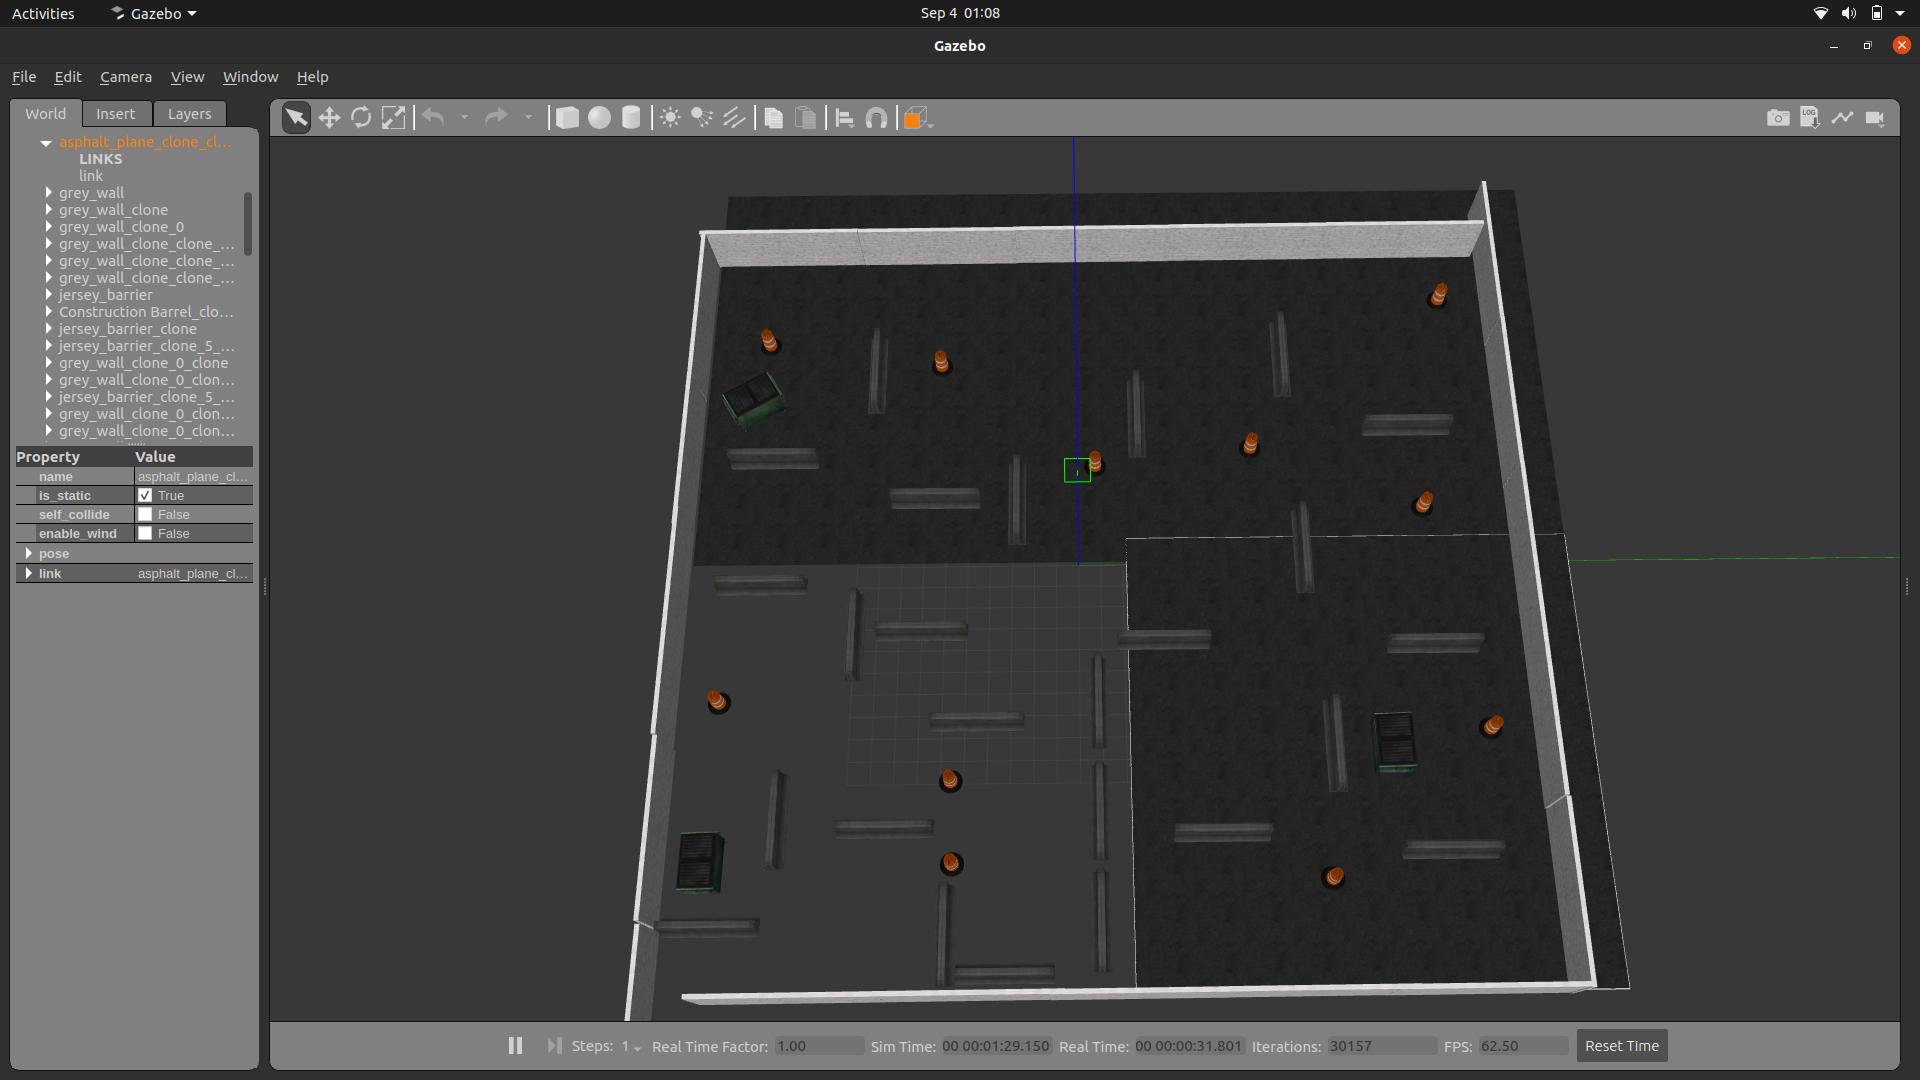The width and height of the screenshot is (1920, 1080).
Task: Click the Reset Time button
Action: 1621,1046
